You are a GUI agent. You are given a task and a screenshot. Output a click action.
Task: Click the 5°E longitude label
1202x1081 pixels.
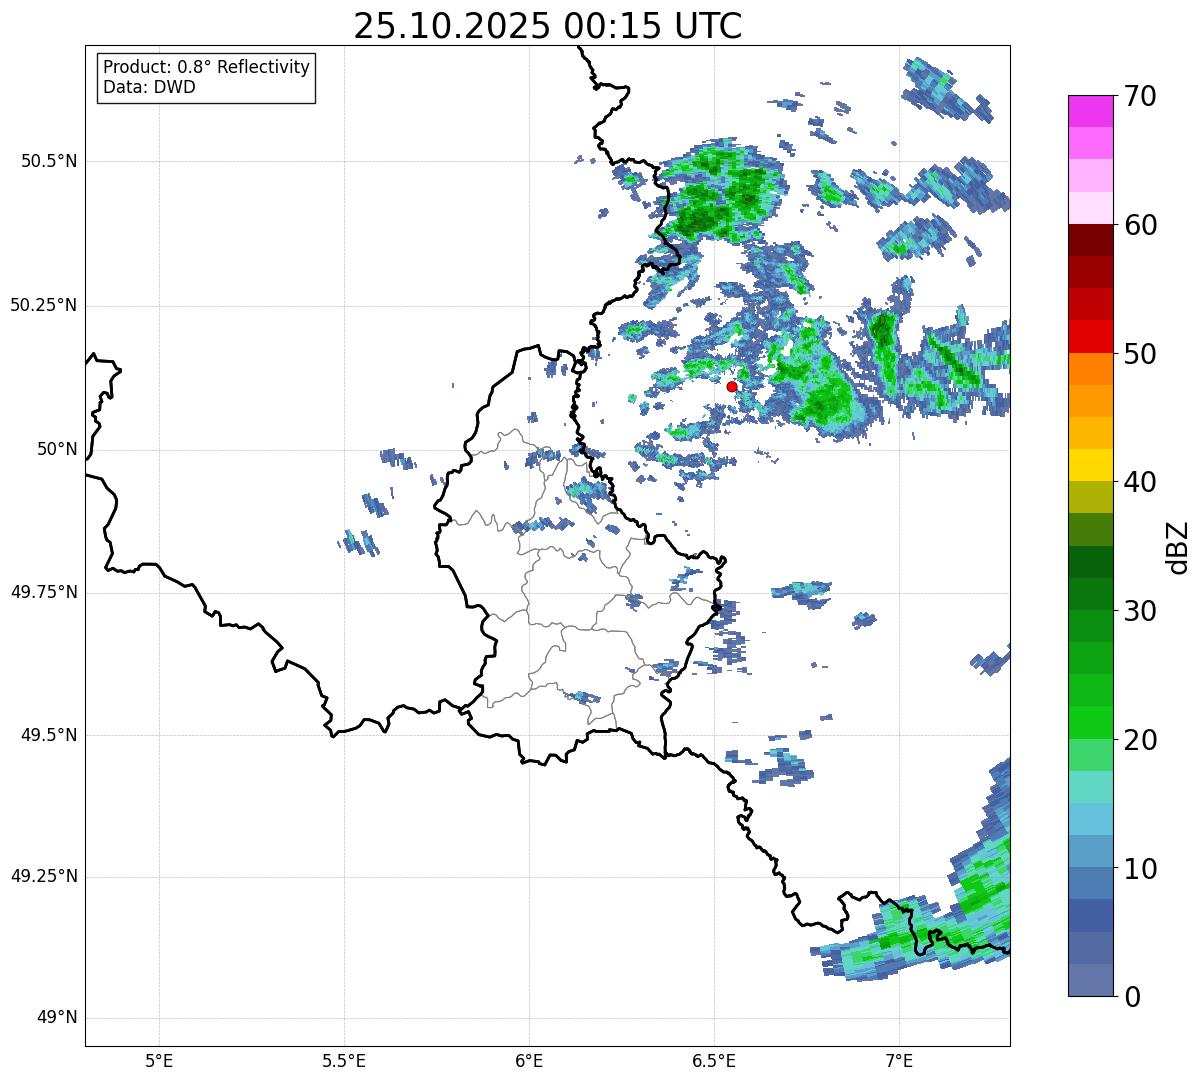tap(159, 1061)
